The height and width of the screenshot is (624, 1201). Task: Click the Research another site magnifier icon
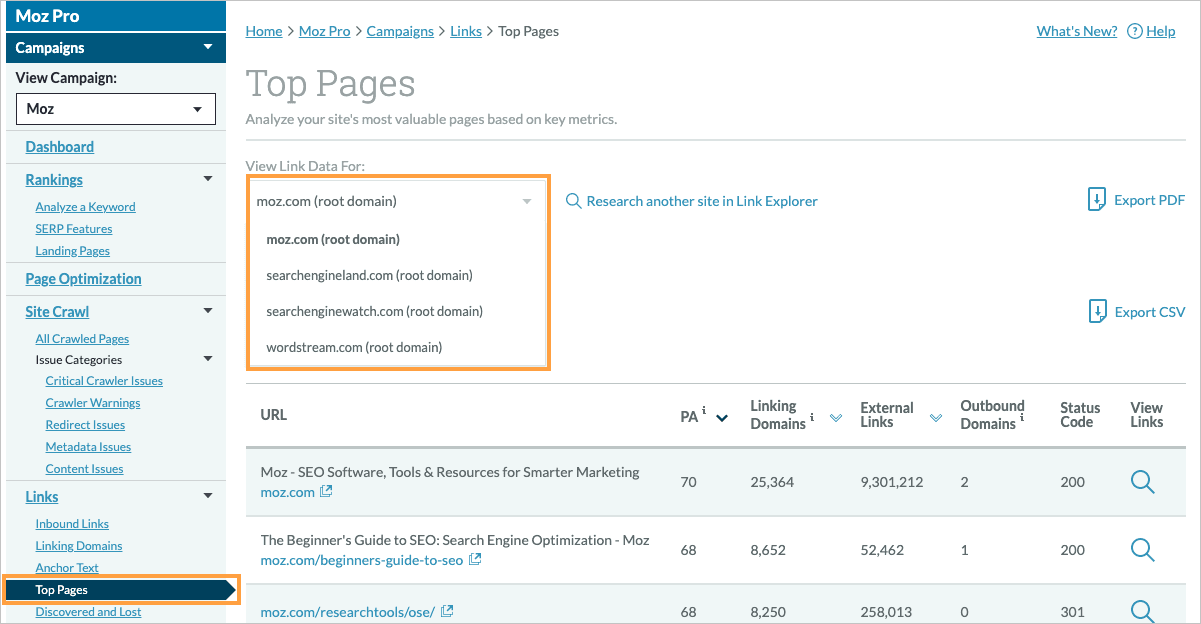pos(573,200)
